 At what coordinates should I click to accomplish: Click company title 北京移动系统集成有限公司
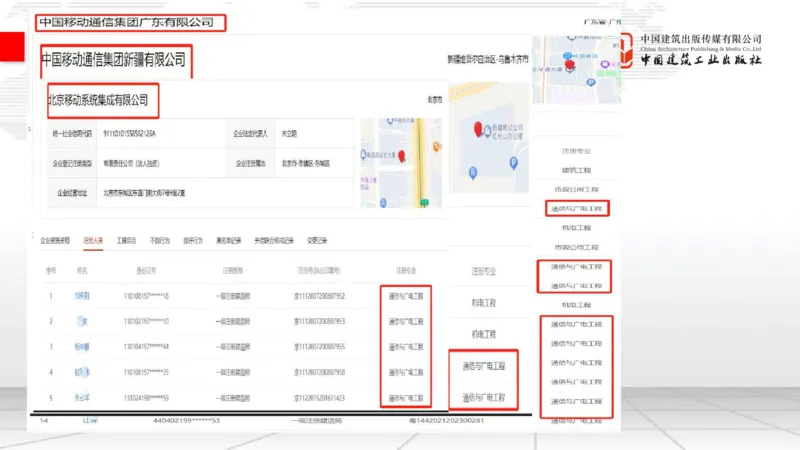(x=98, y=100)
